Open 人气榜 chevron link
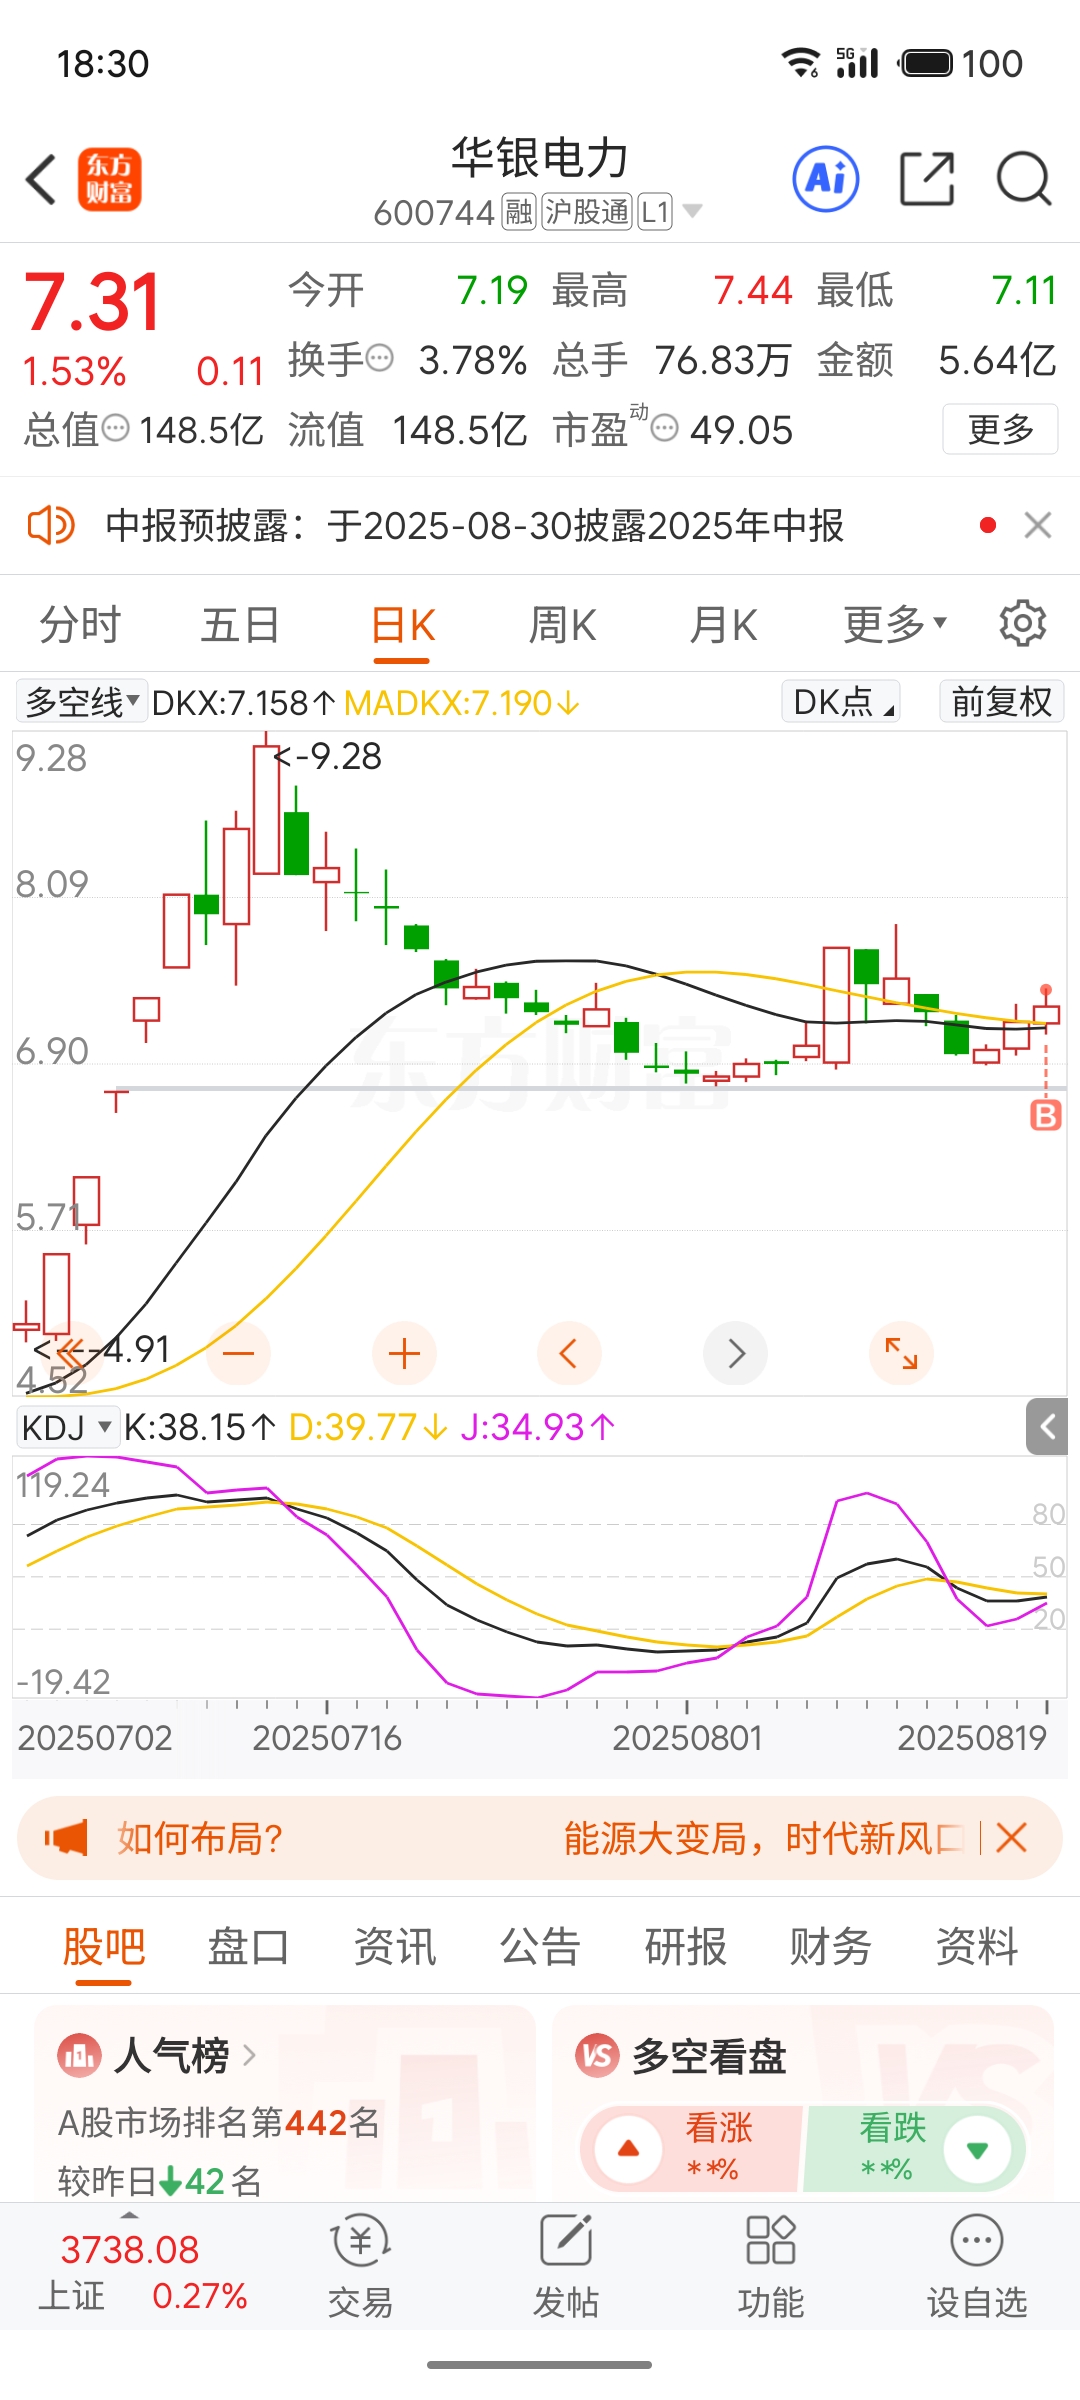This screenshot has width=1080, height=2400. tap(250, 2056)
